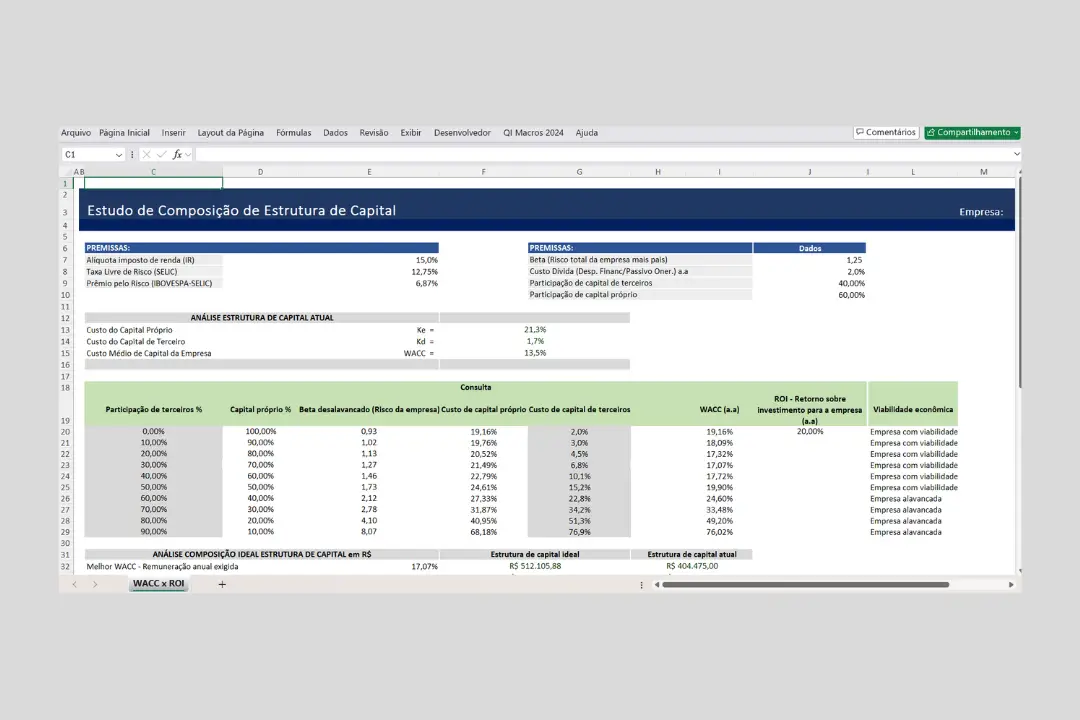Viewport: 1080px width, 720px height.
Task: Select the WACC x ROI sheet tab
Action: pyautogui.click(x=159, y=584)
